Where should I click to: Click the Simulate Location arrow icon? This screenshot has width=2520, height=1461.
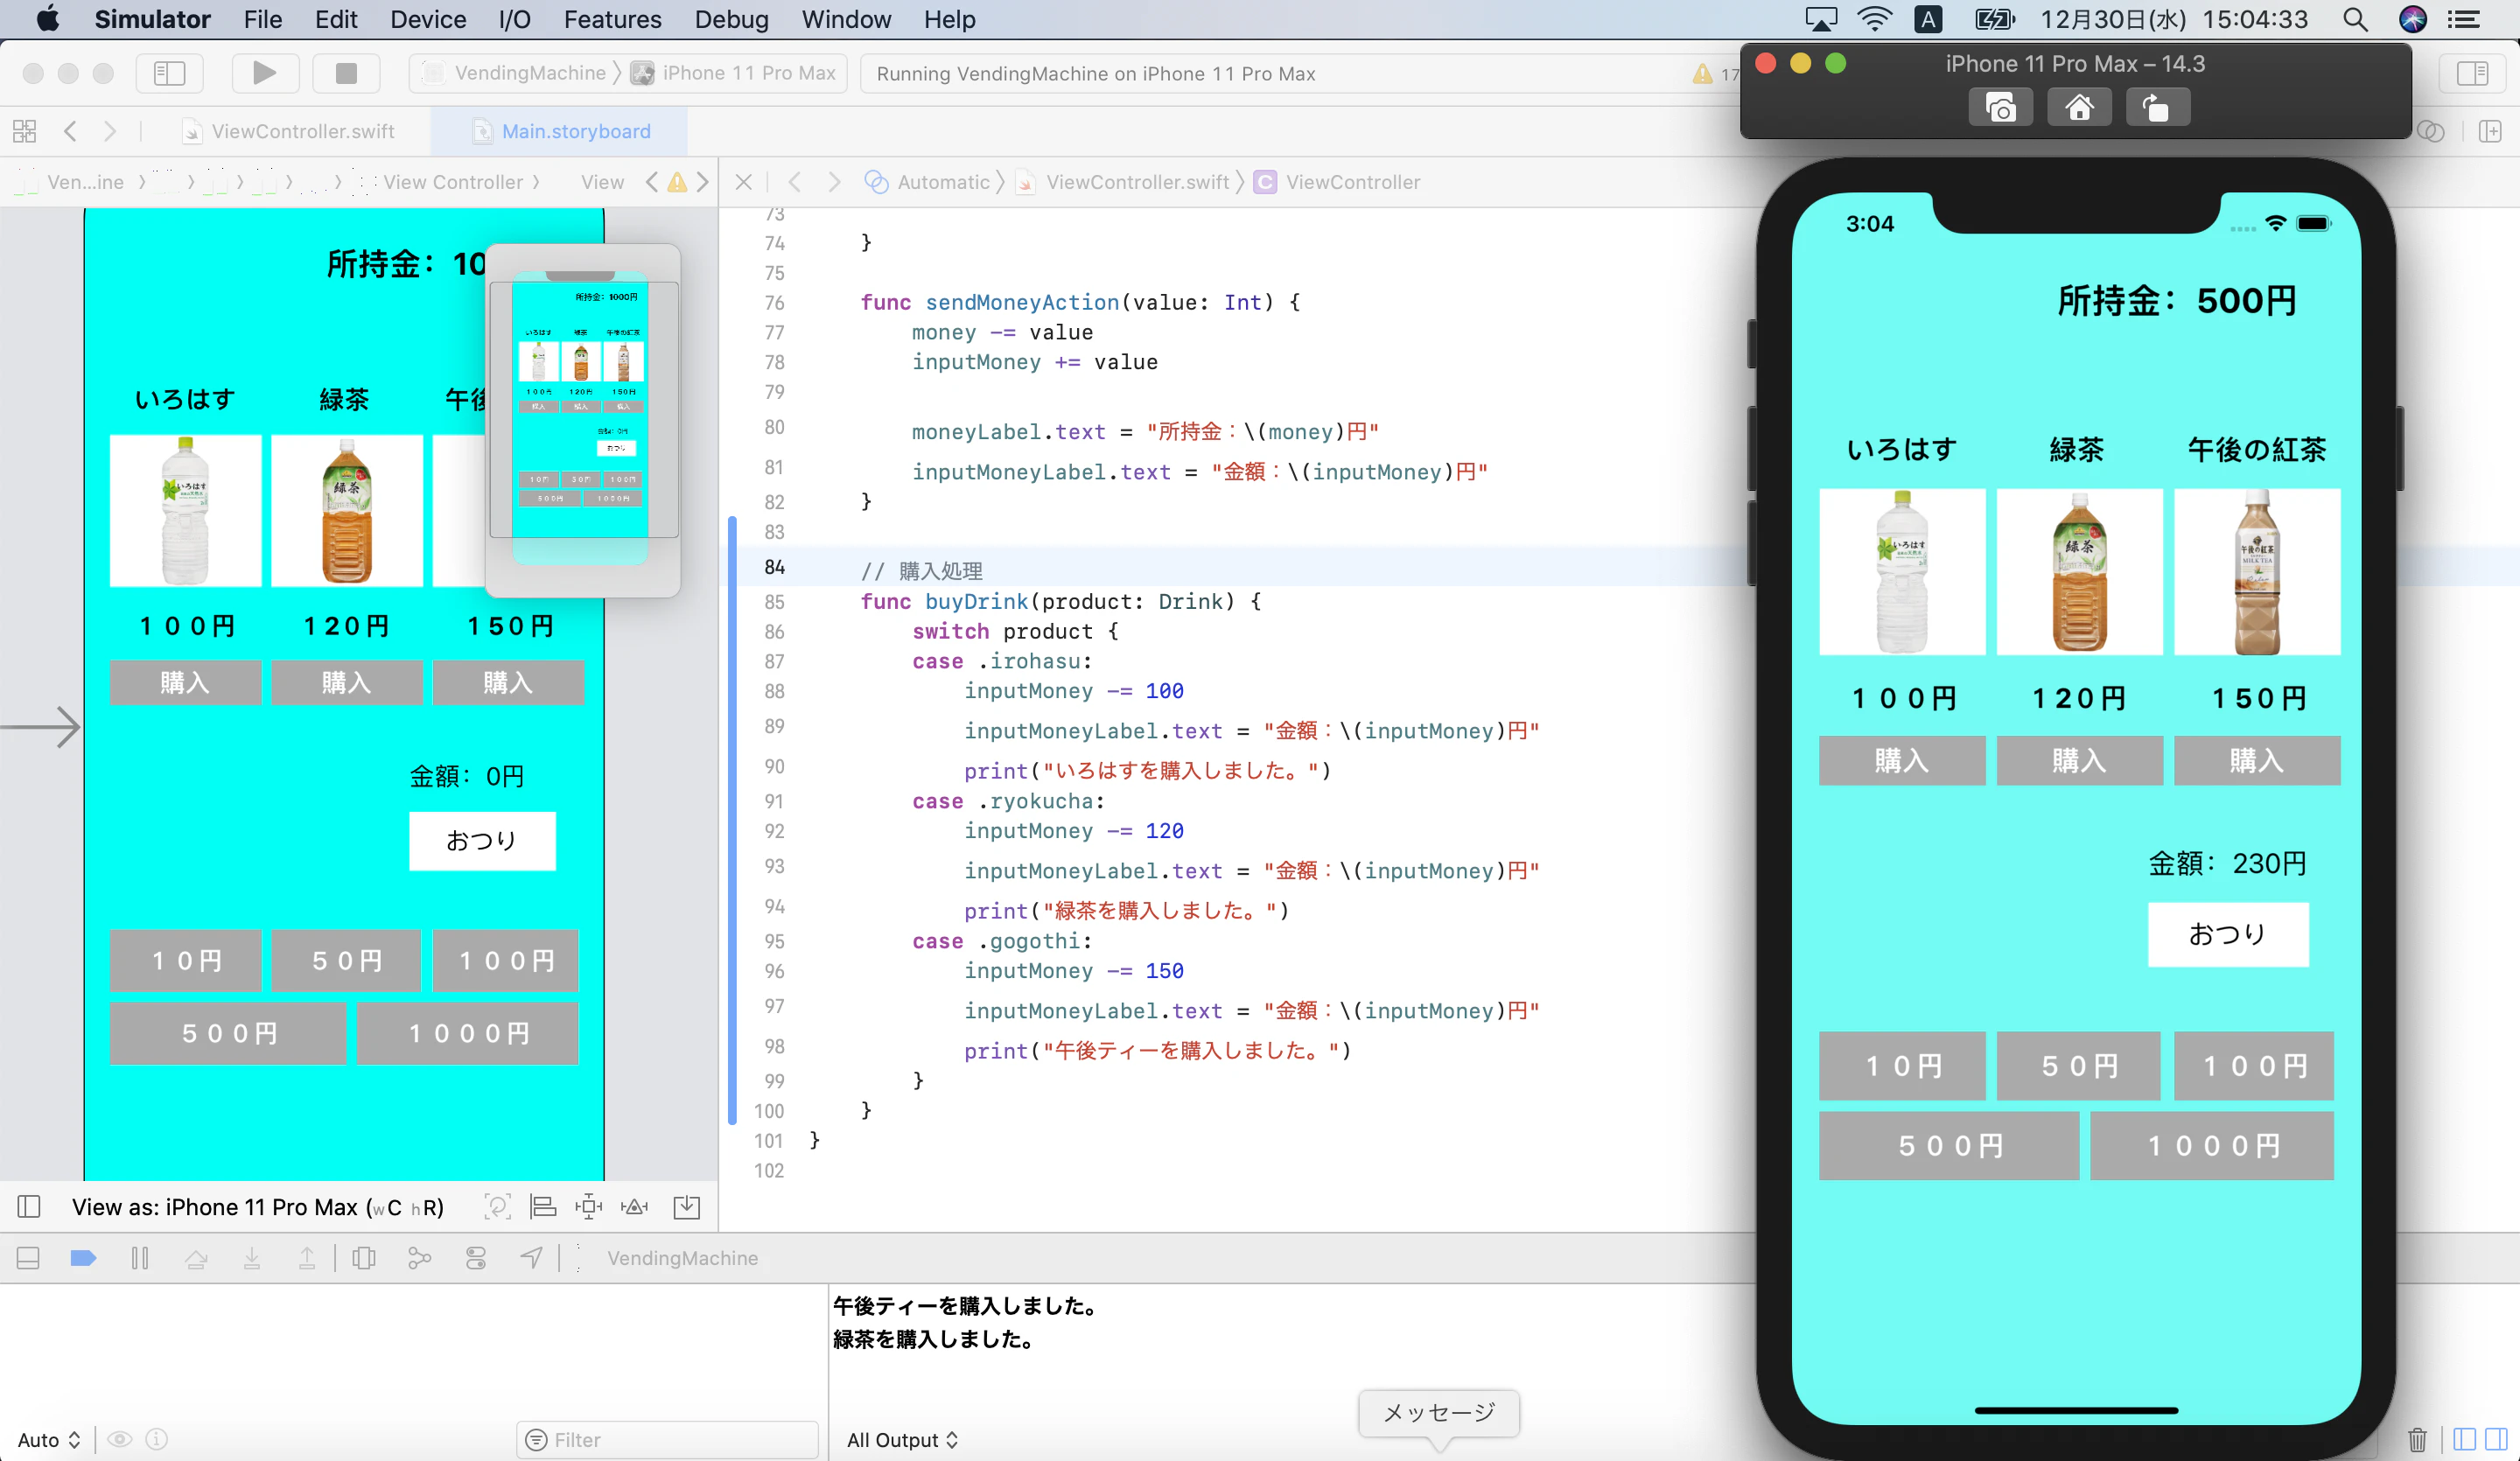coord(532,1258)
